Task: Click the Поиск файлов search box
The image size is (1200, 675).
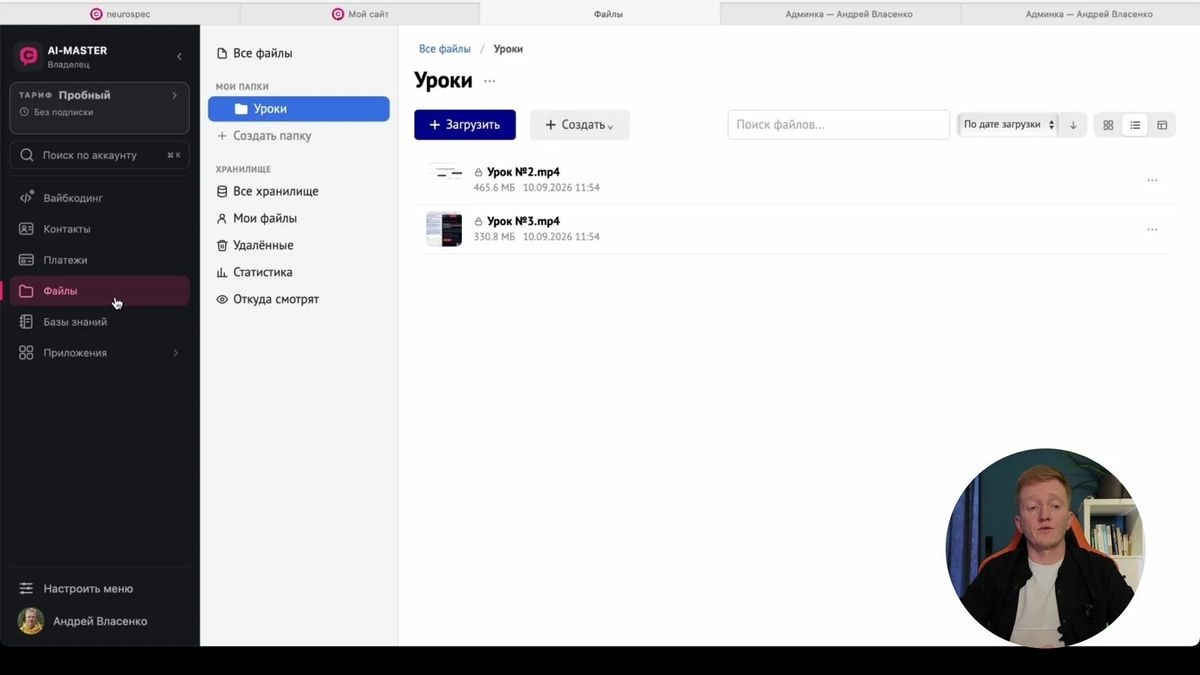Action: tap(838, 125)
